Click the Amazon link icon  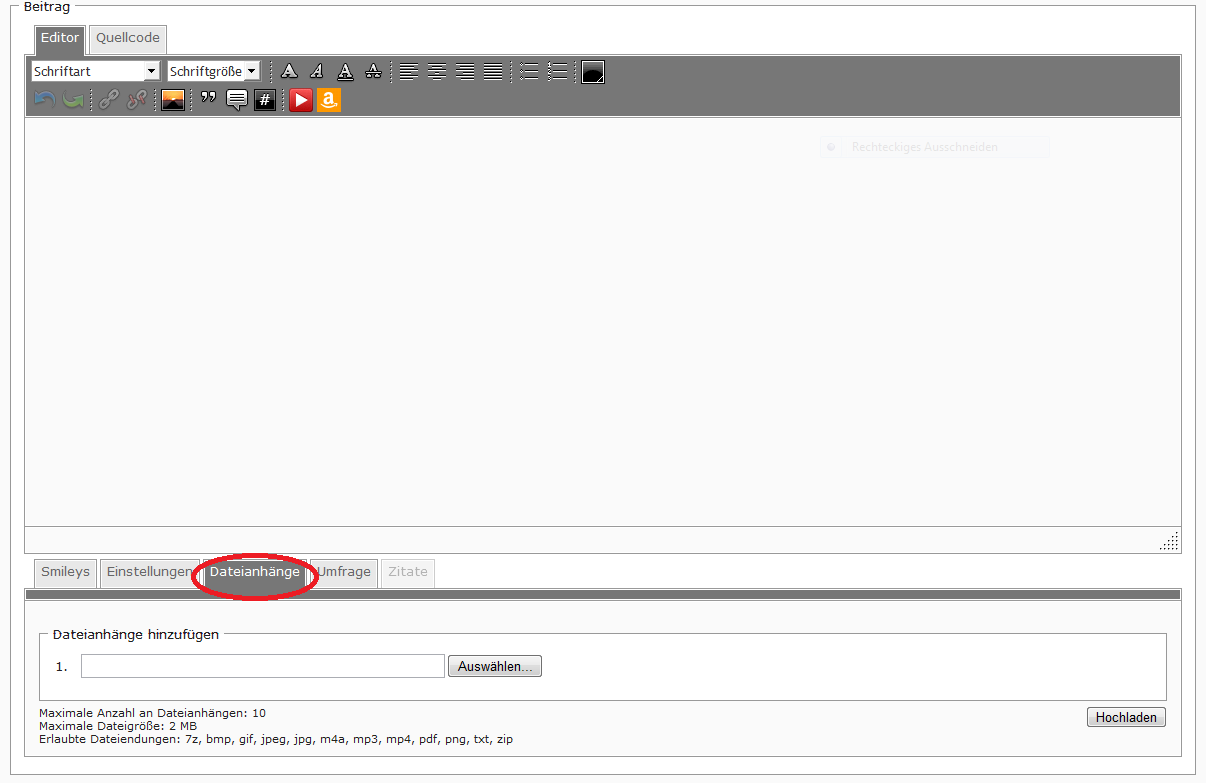pyautogui.click(x=329, y=100)
